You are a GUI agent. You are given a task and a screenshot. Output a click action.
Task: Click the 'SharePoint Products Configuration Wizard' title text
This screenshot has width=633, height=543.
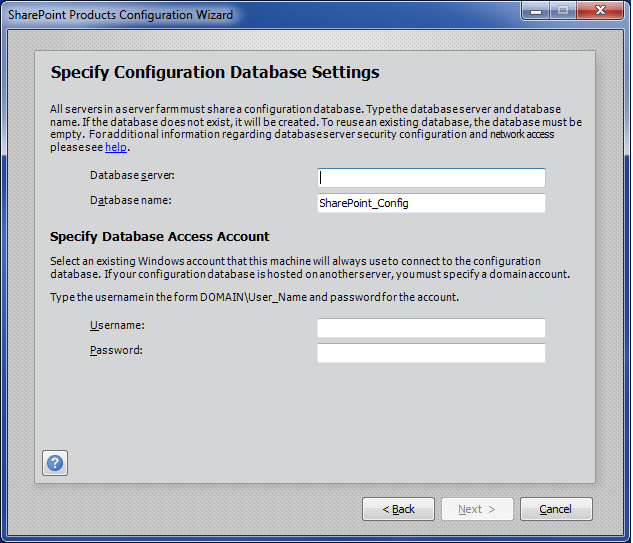coord(121,15)
